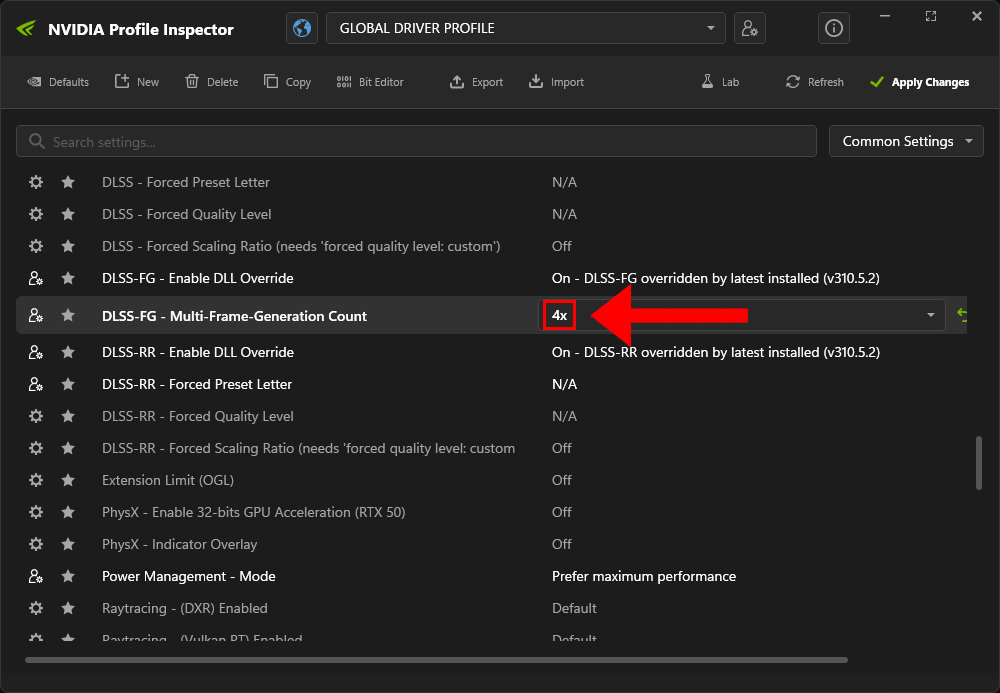Open the profile user settings icon
The width and height of the screenshot is (1000, 693).
click(749, 28)
